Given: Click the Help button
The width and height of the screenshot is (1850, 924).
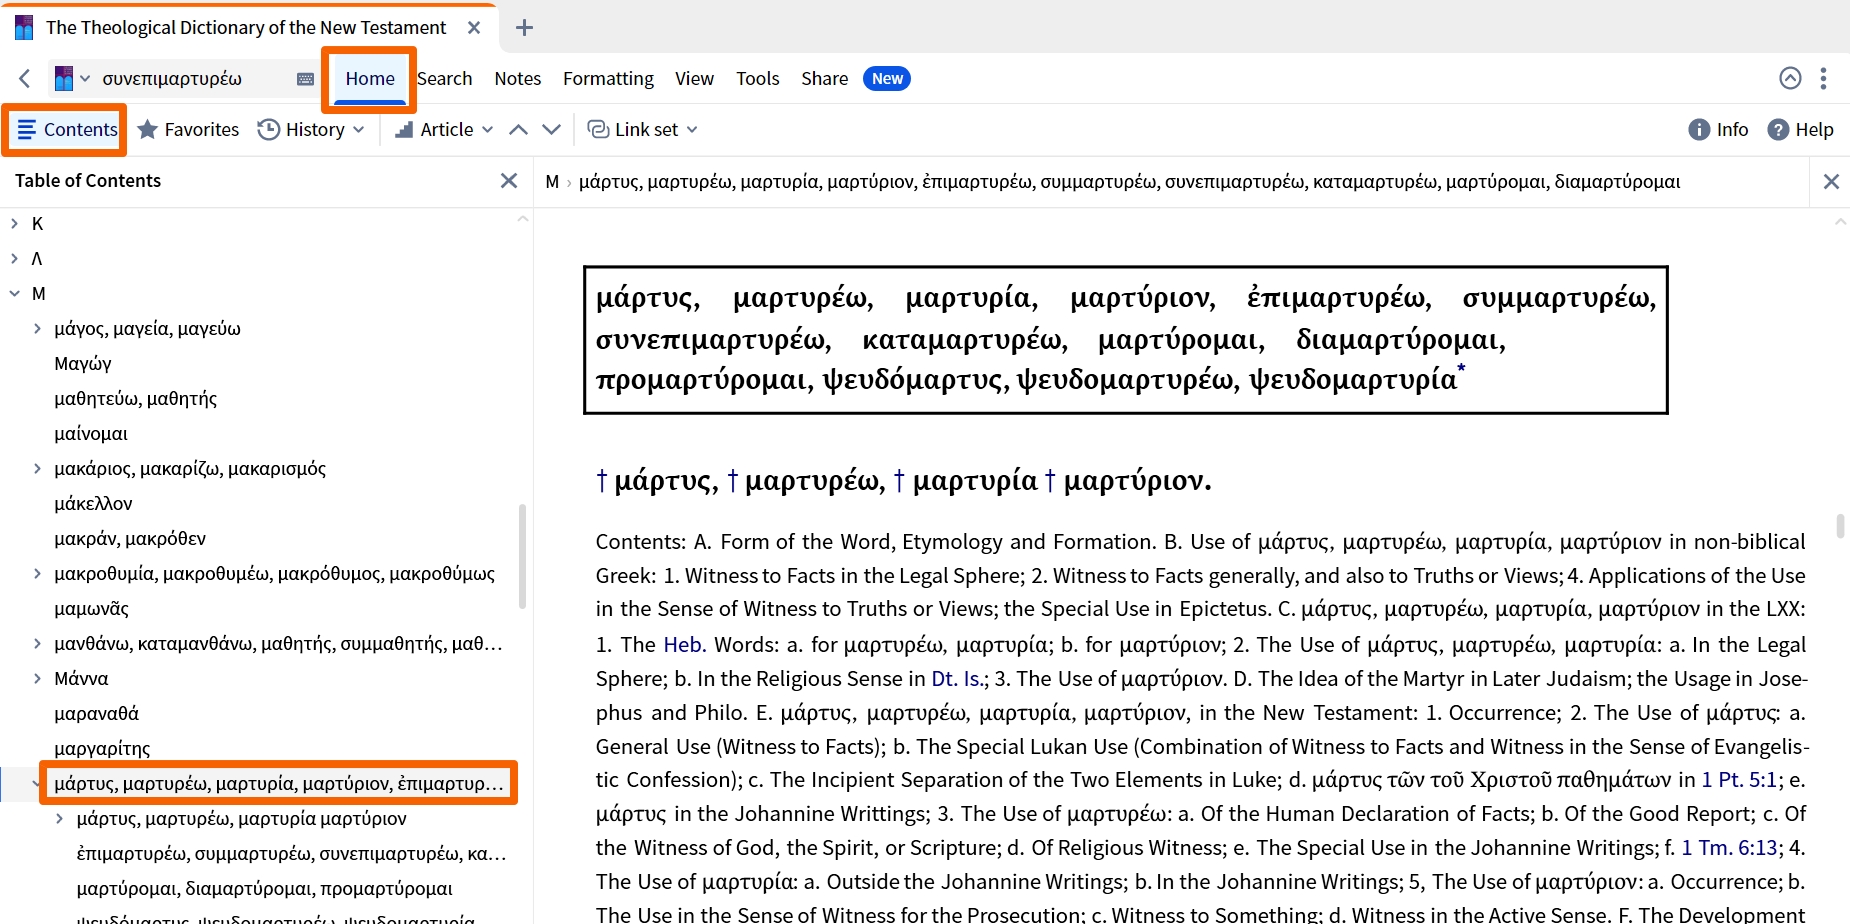Looking at the screenshot, I should click(1800, 129).
